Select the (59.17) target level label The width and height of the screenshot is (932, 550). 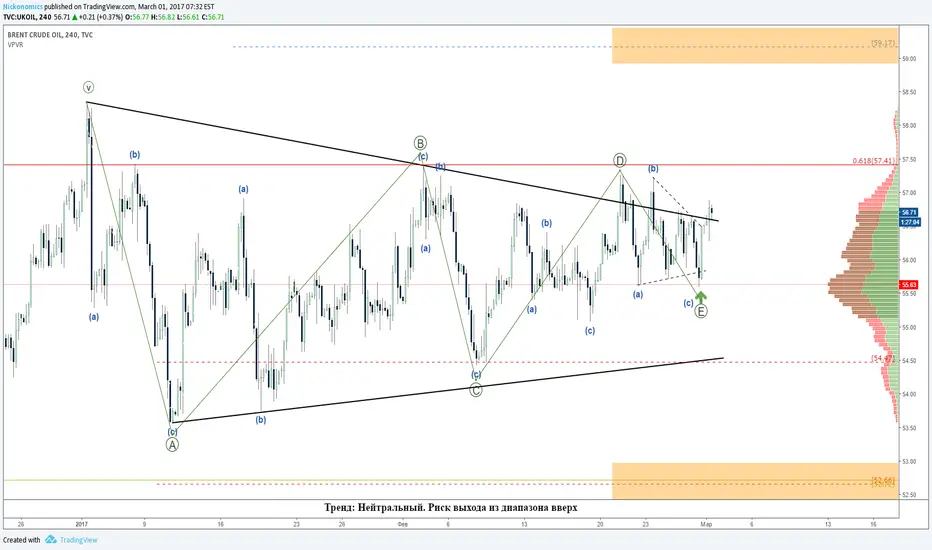pos(883,43)
